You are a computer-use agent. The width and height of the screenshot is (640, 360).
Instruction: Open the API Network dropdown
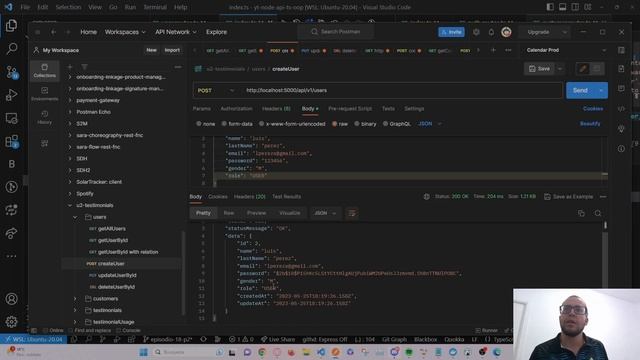pos(176,32)
